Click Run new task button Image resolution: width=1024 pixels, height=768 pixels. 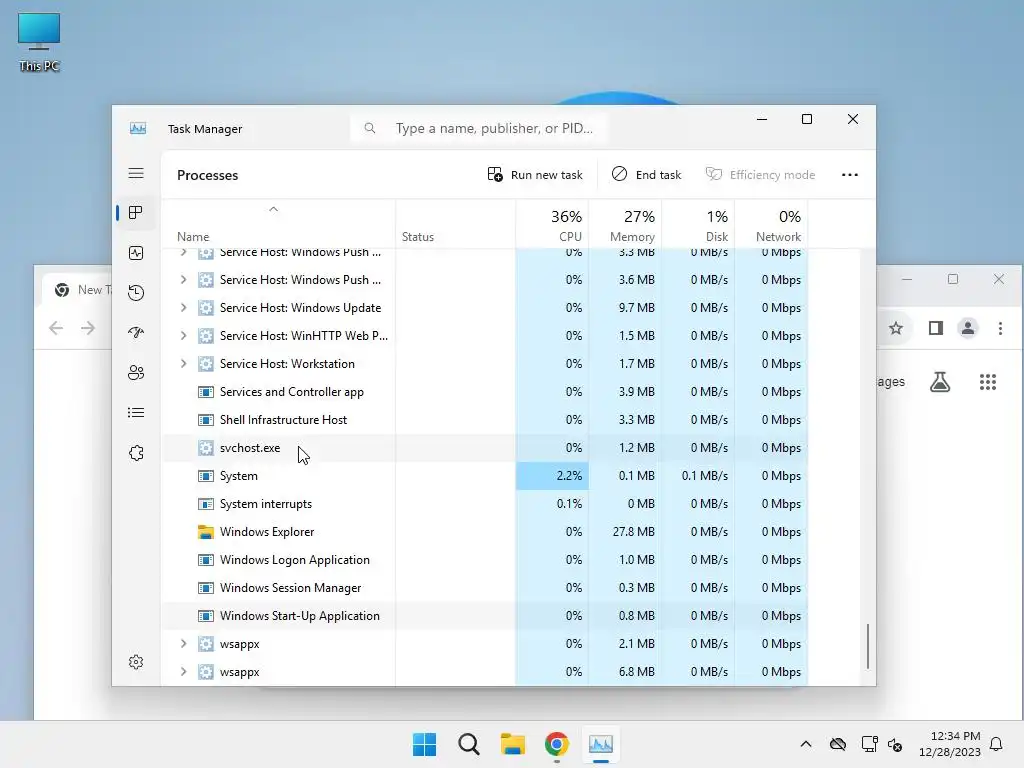535,175
